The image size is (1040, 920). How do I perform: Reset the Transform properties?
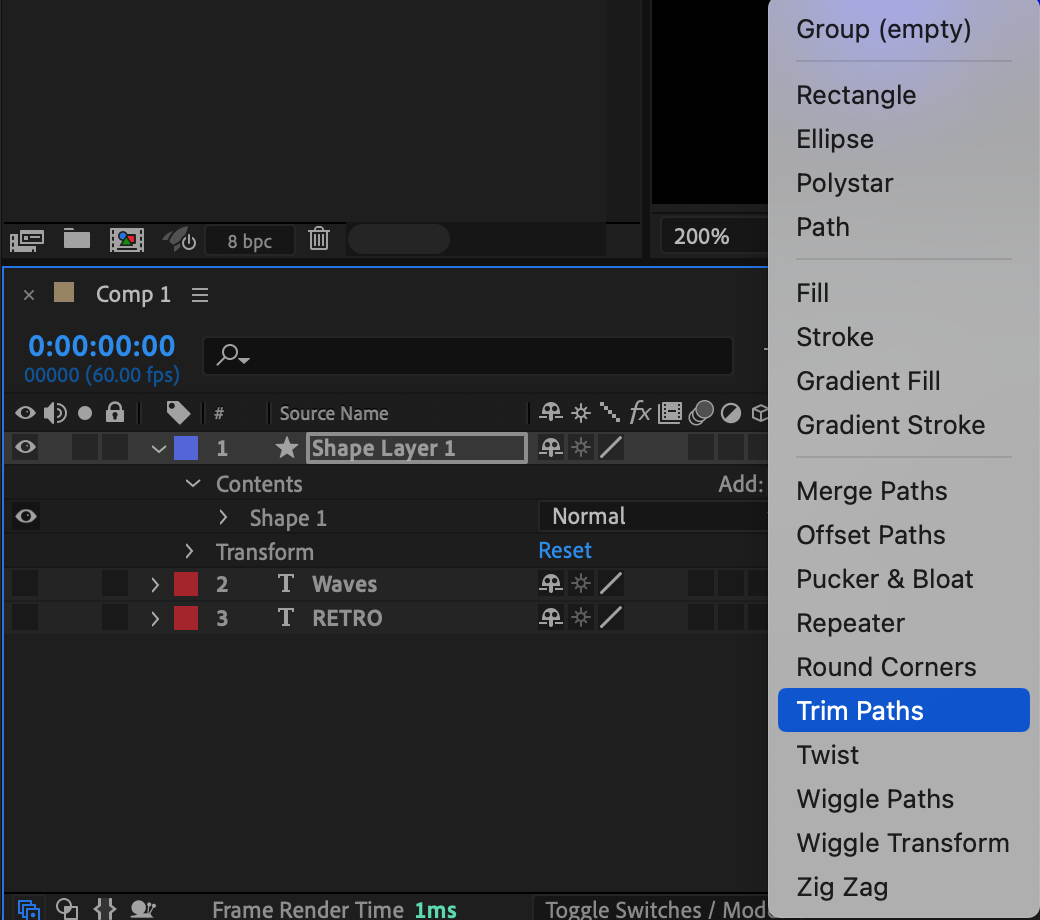(x=565, y=551)
